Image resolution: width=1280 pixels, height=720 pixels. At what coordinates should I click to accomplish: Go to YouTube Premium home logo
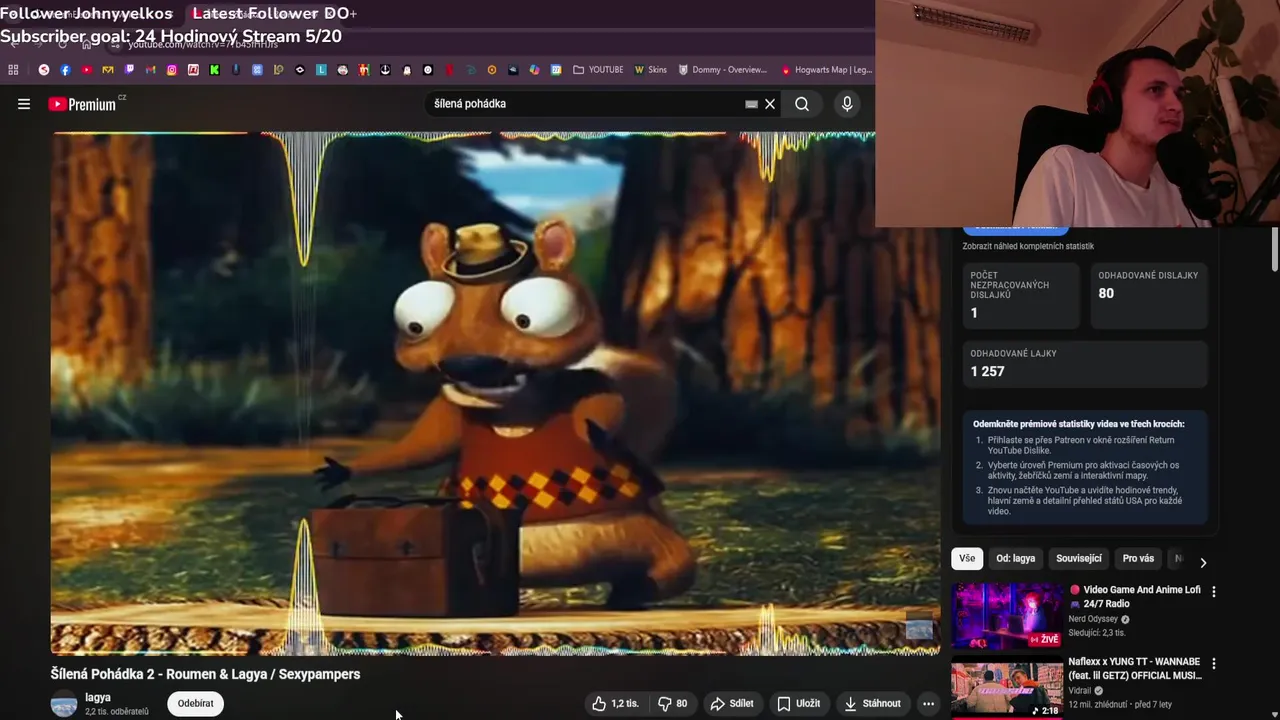pos(83,104)
